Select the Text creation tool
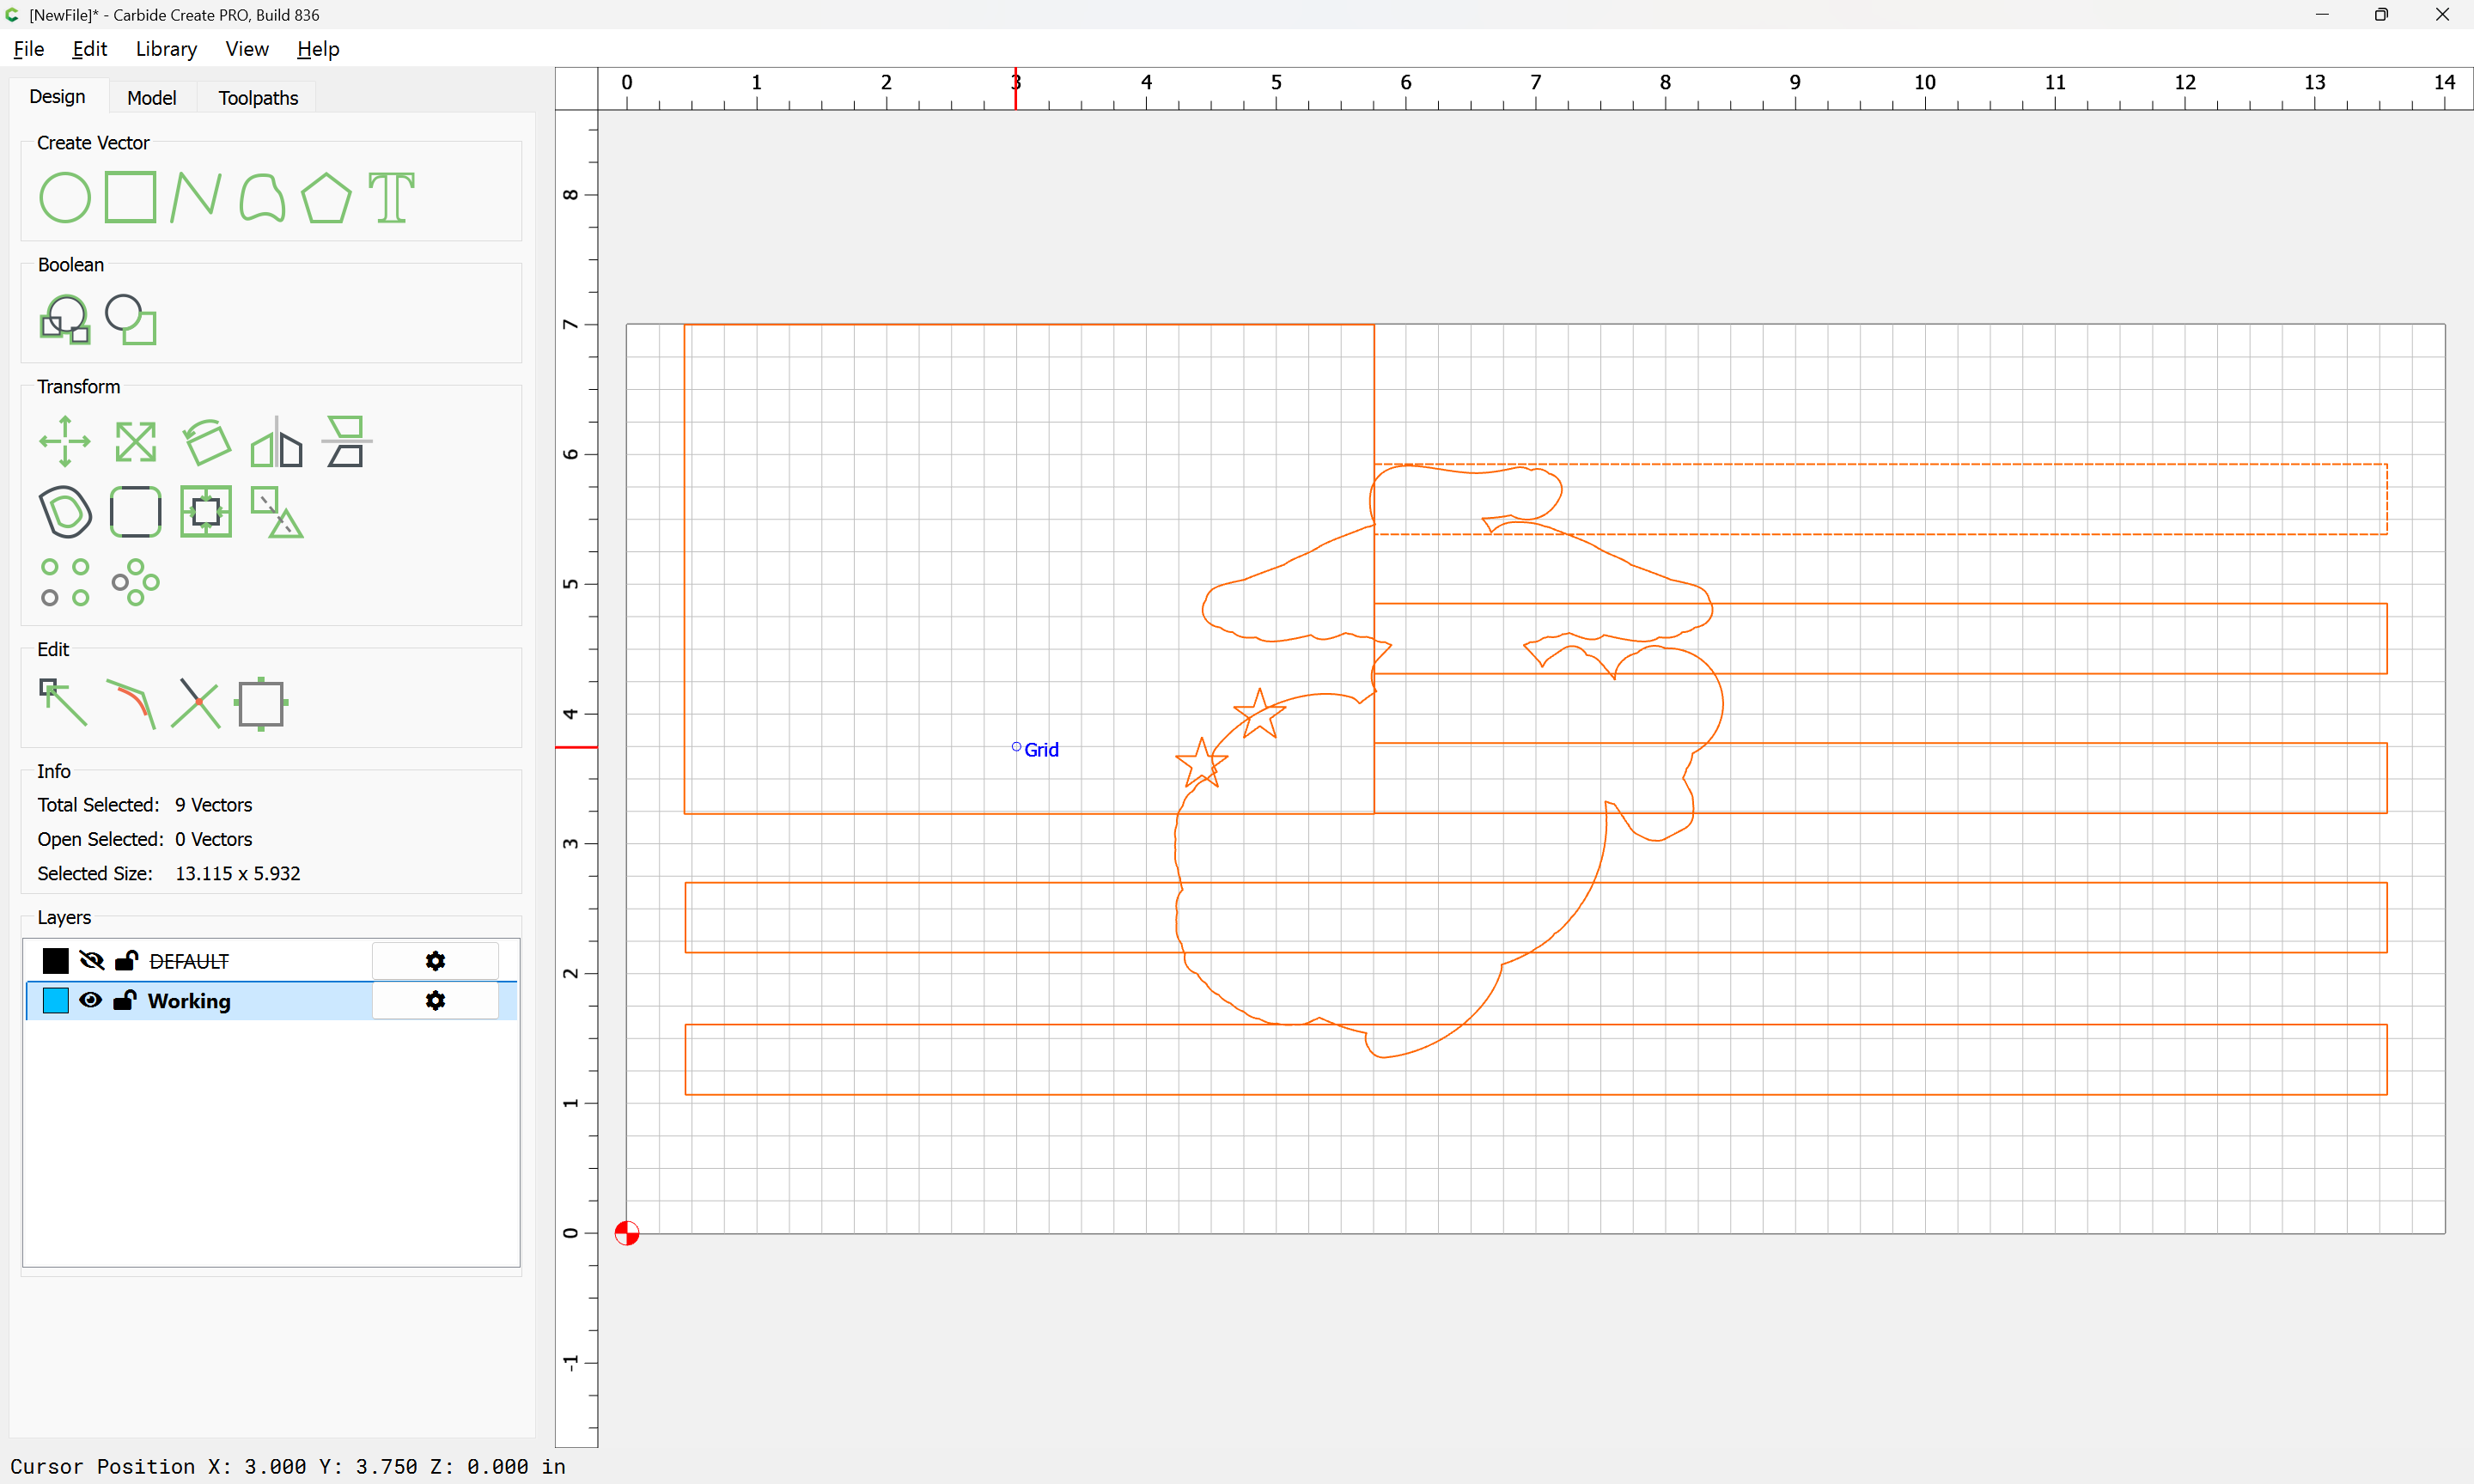2474x1484 pixels. [x=391, y=197]
